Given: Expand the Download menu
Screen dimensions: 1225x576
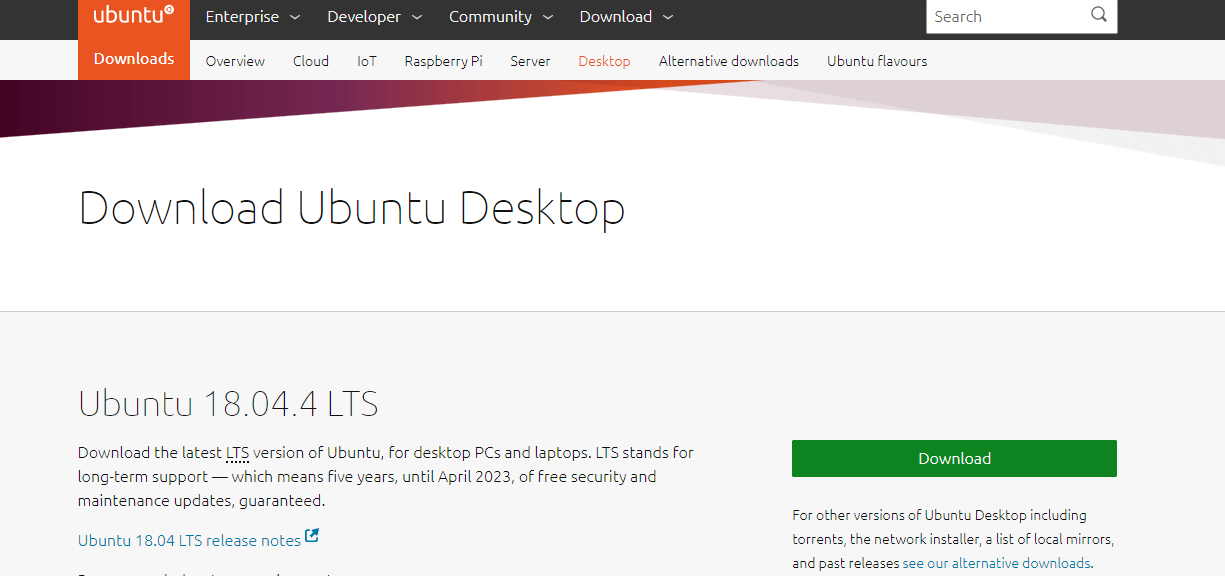Looking at the screenshot, I should 627,17.
